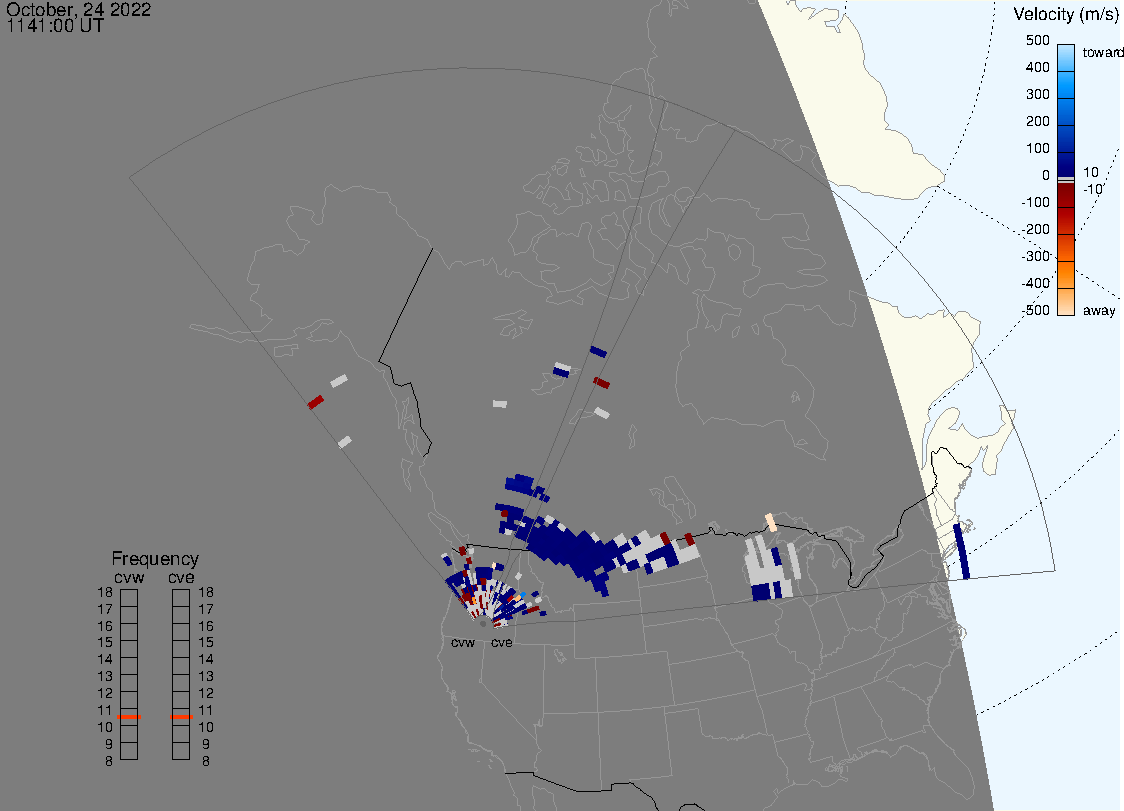Viewport: 1124px width, 811px height.
Task: Click the 300 value on velocity scale
Action: click(x=1037, y=94)
